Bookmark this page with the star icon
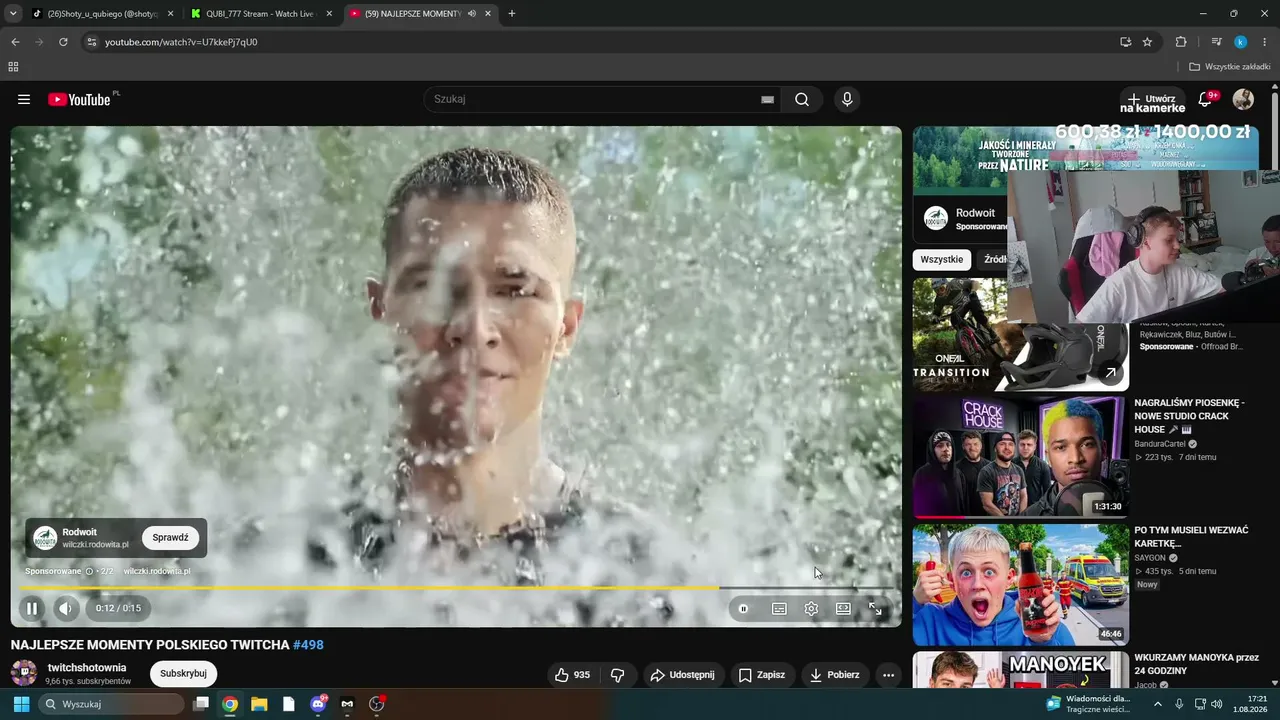The image size is (1280, 720). point(1147,42)
